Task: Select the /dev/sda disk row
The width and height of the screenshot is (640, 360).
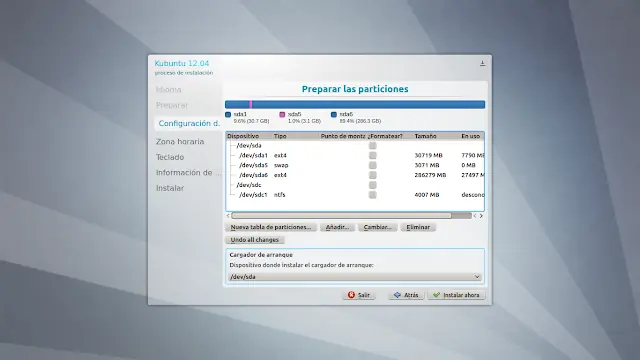Action: click(355, 145)
